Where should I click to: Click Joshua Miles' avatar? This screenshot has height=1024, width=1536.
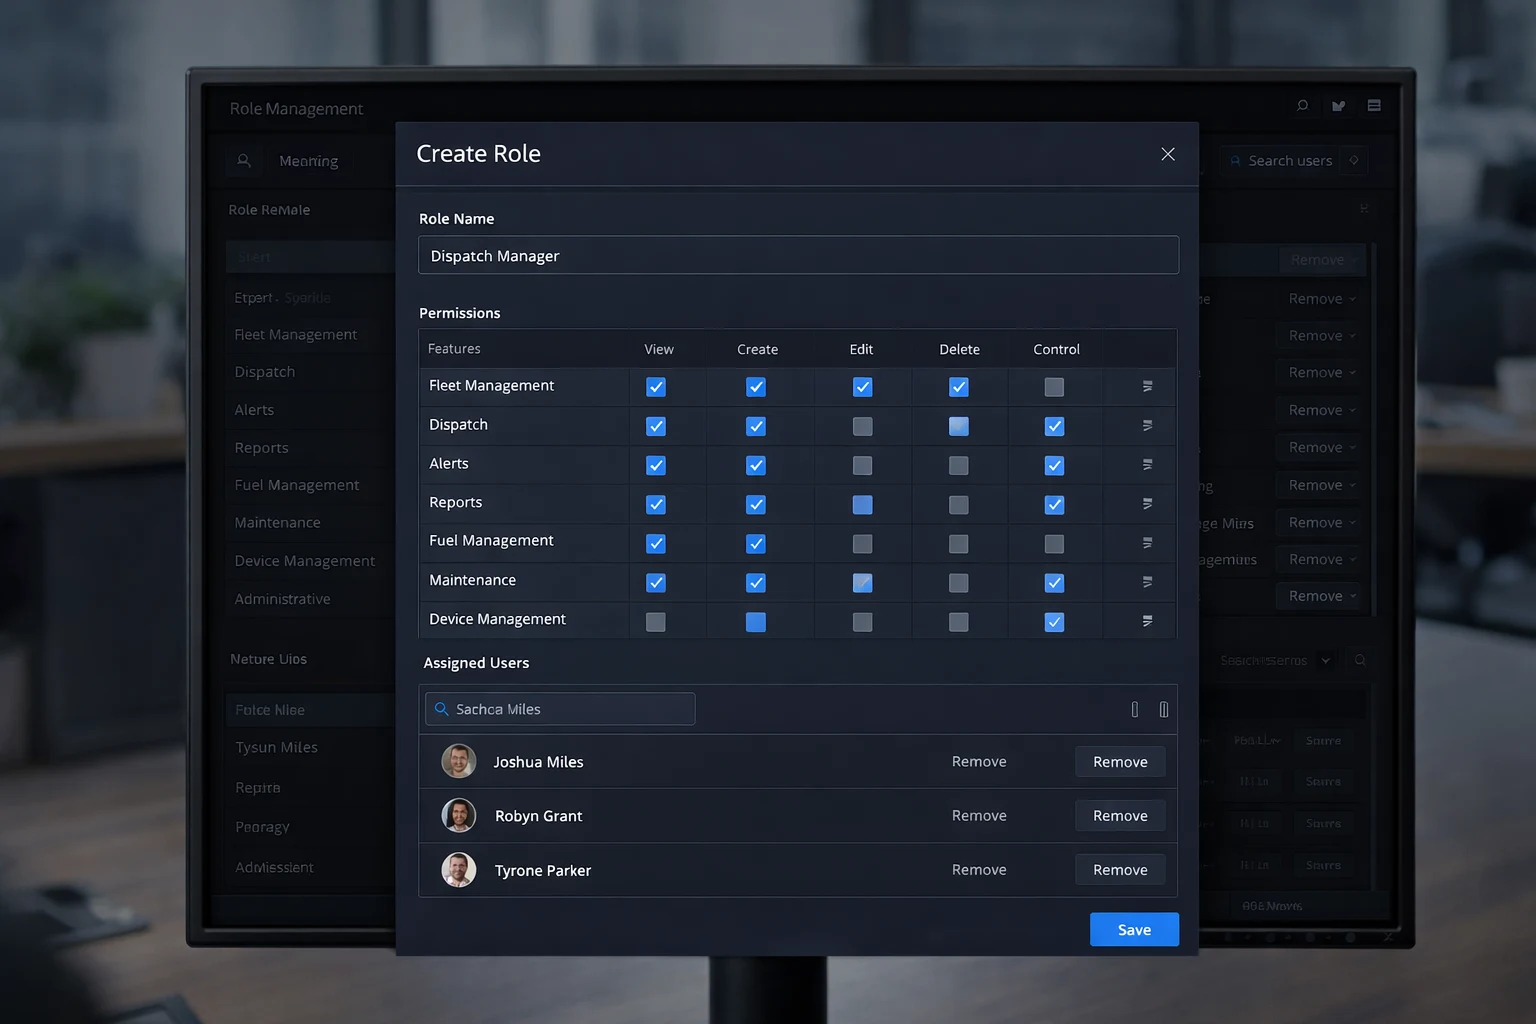point(459,761)
